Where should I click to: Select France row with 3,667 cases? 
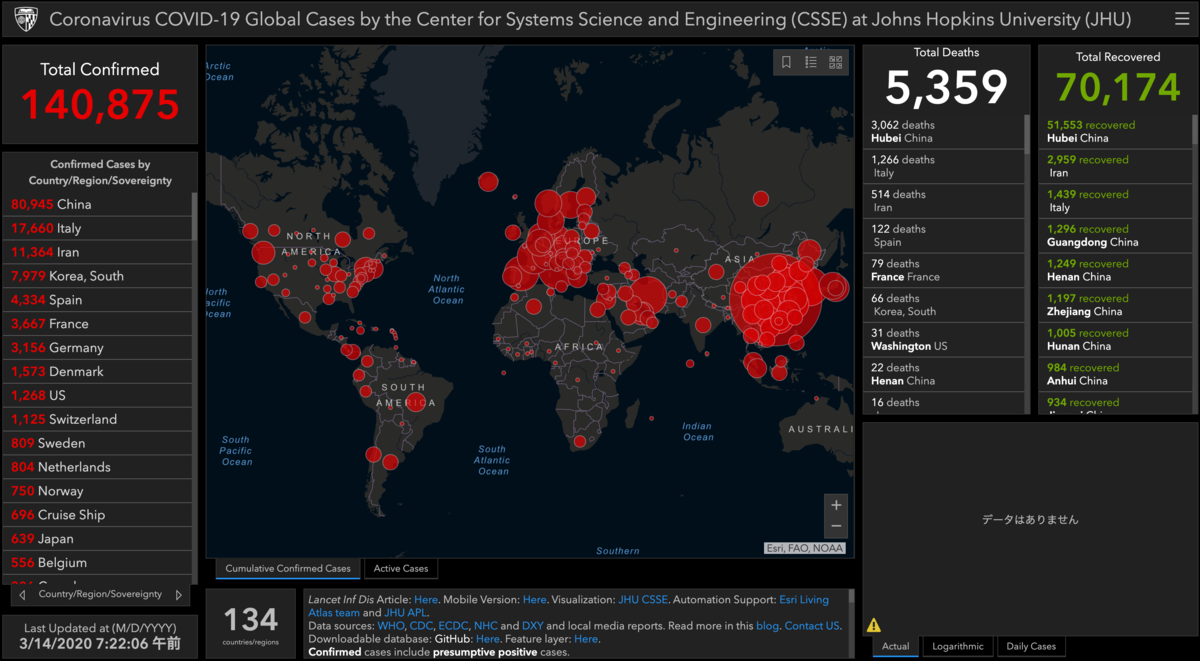pyautogui.click(x=97, y=324)
